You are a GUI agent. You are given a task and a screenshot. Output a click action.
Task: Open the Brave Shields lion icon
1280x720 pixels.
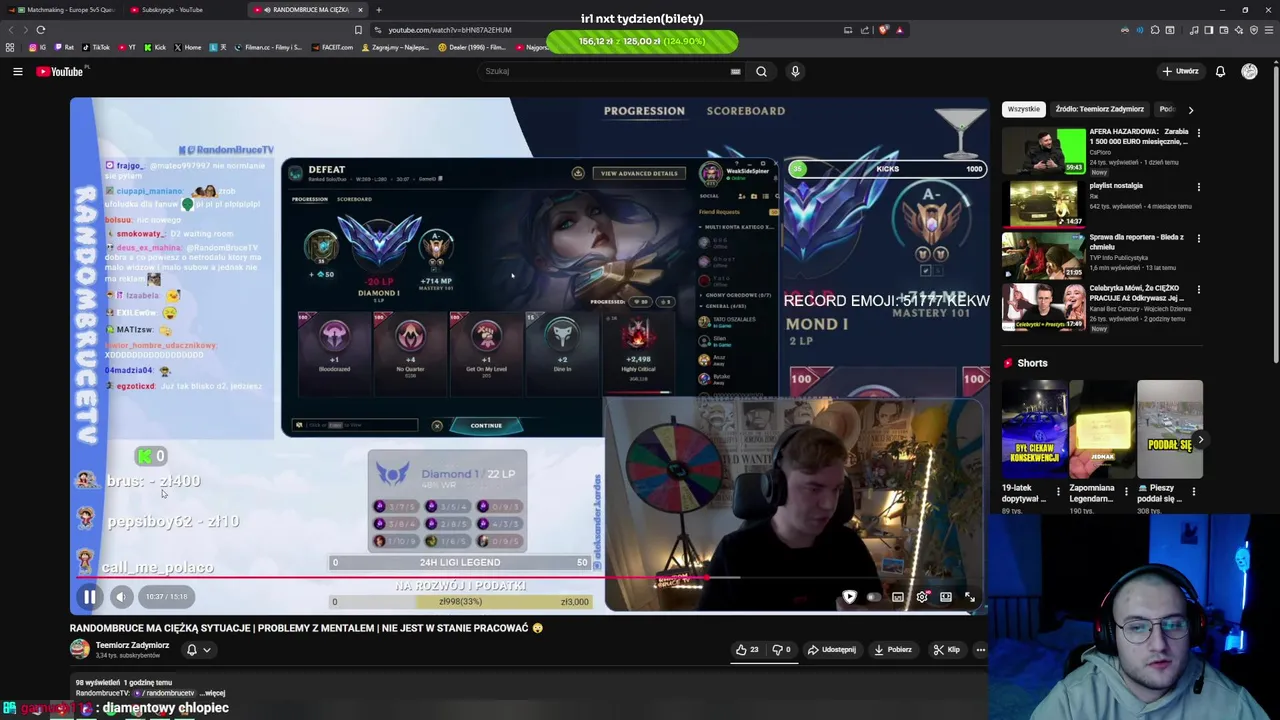click(x=883, y=29)
